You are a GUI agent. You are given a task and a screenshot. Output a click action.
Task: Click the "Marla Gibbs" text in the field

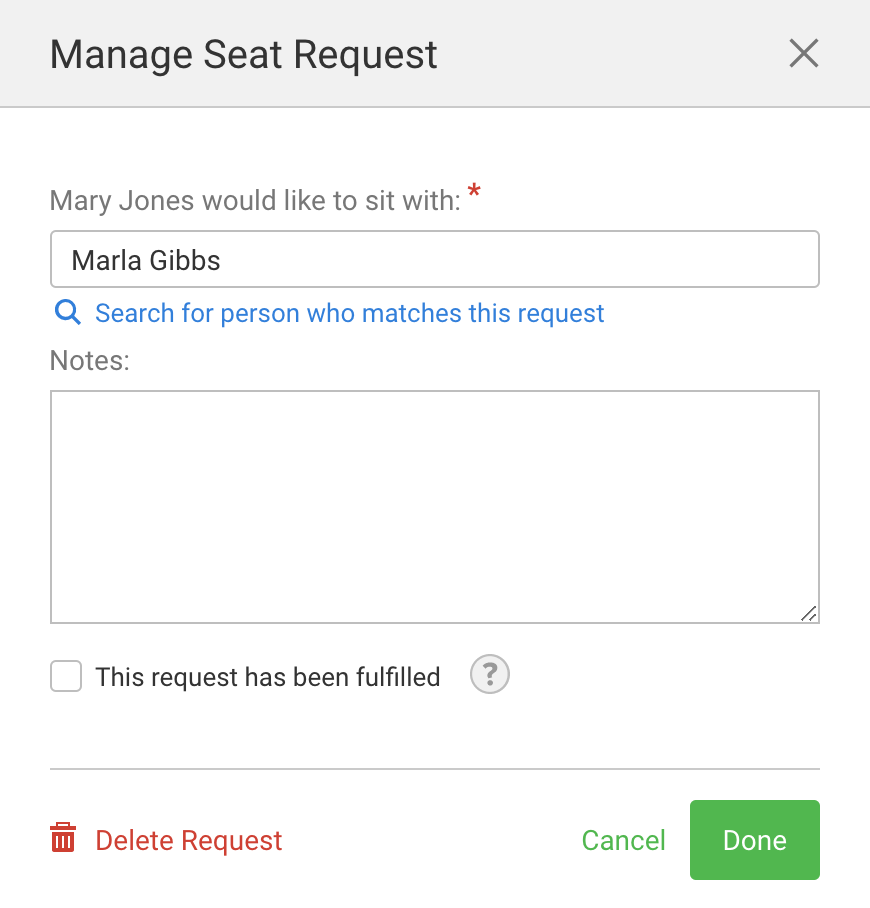[146, 260]
